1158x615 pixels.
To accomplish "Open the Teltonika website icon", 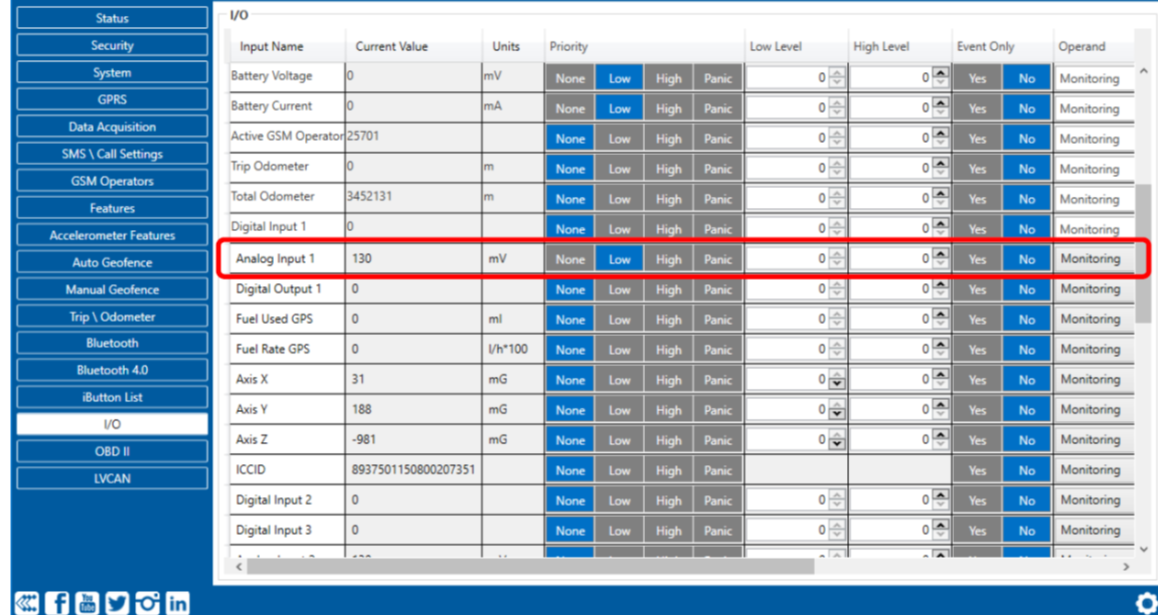I will [27, 602].
